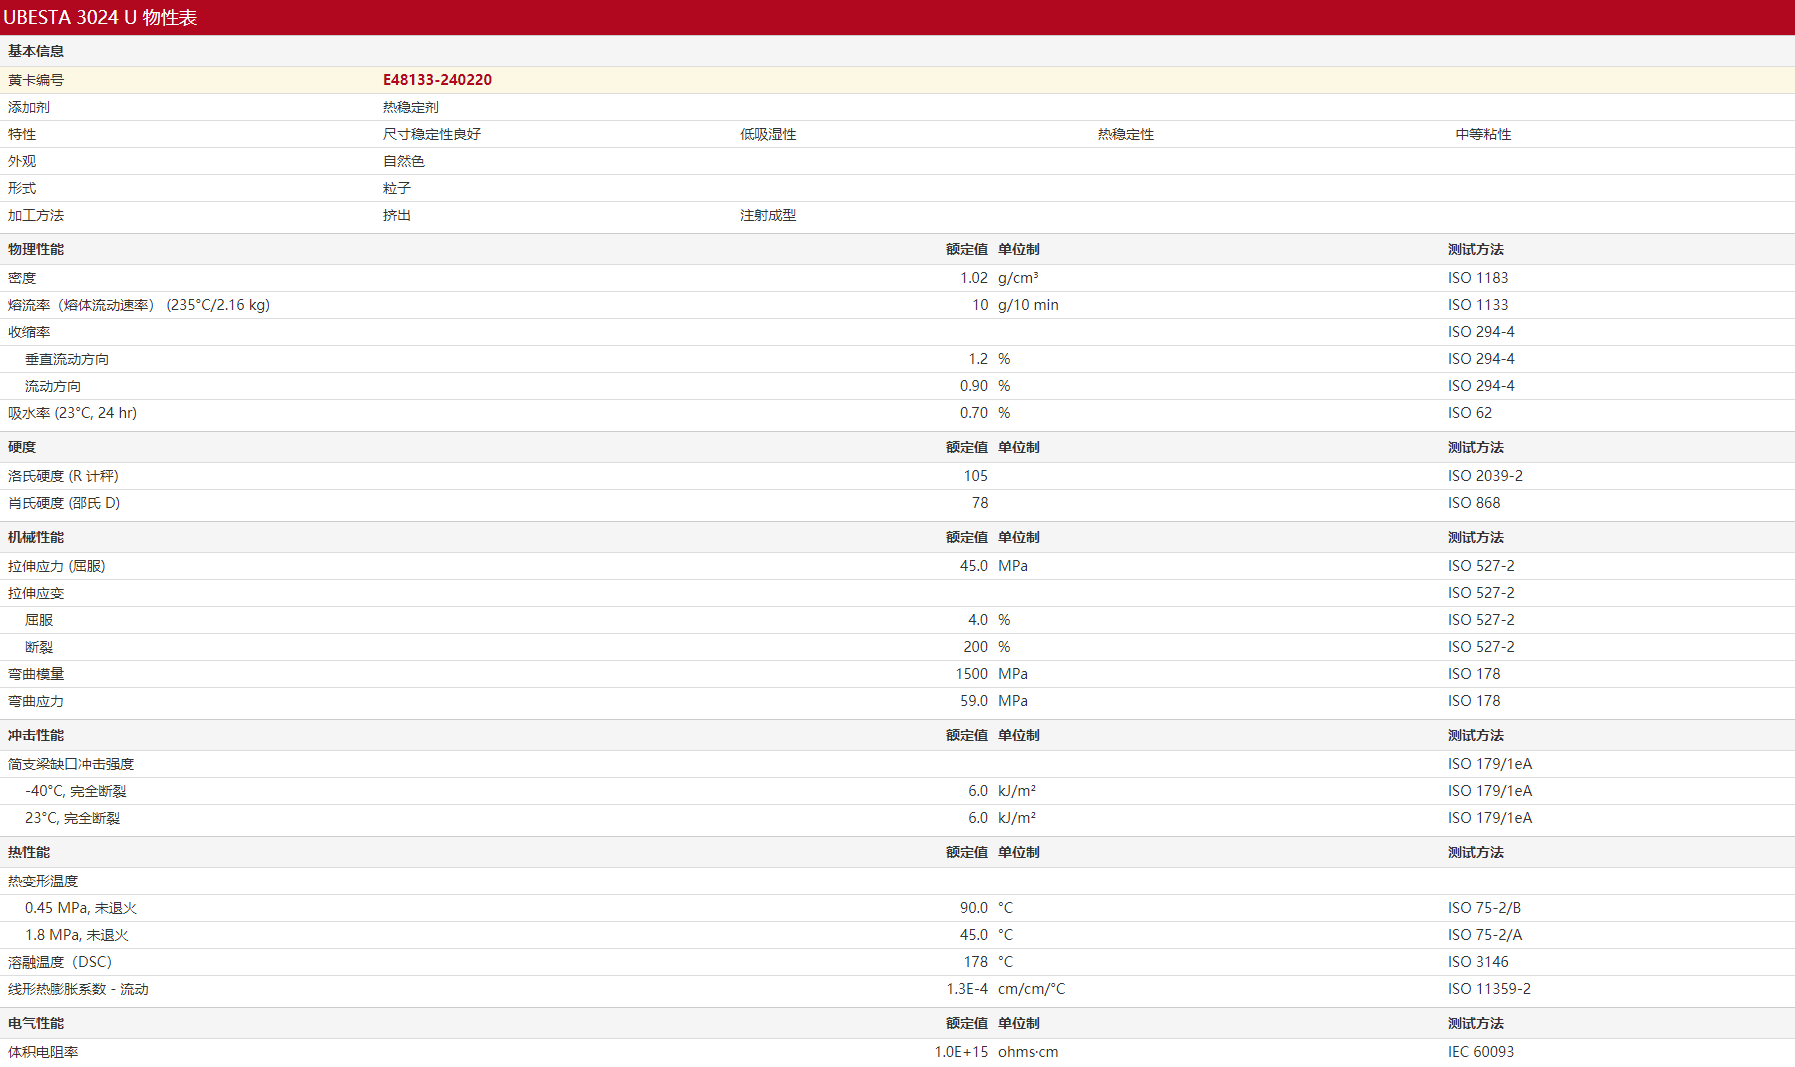Click test method 'ISO 3146'

tap(1478, 962)
